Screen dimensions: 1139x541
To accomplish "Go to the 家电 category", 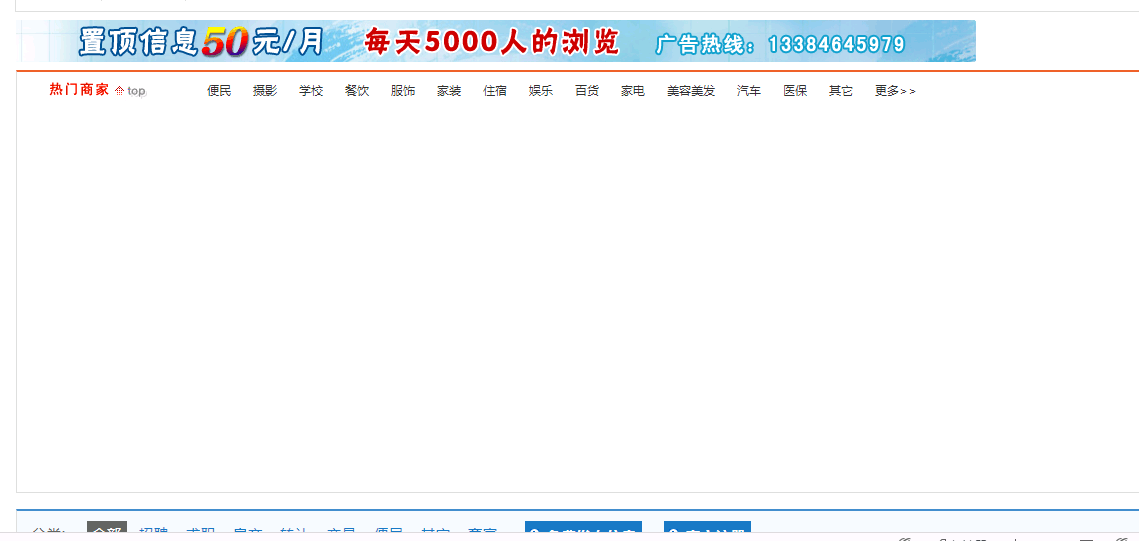I will (633, 91).
